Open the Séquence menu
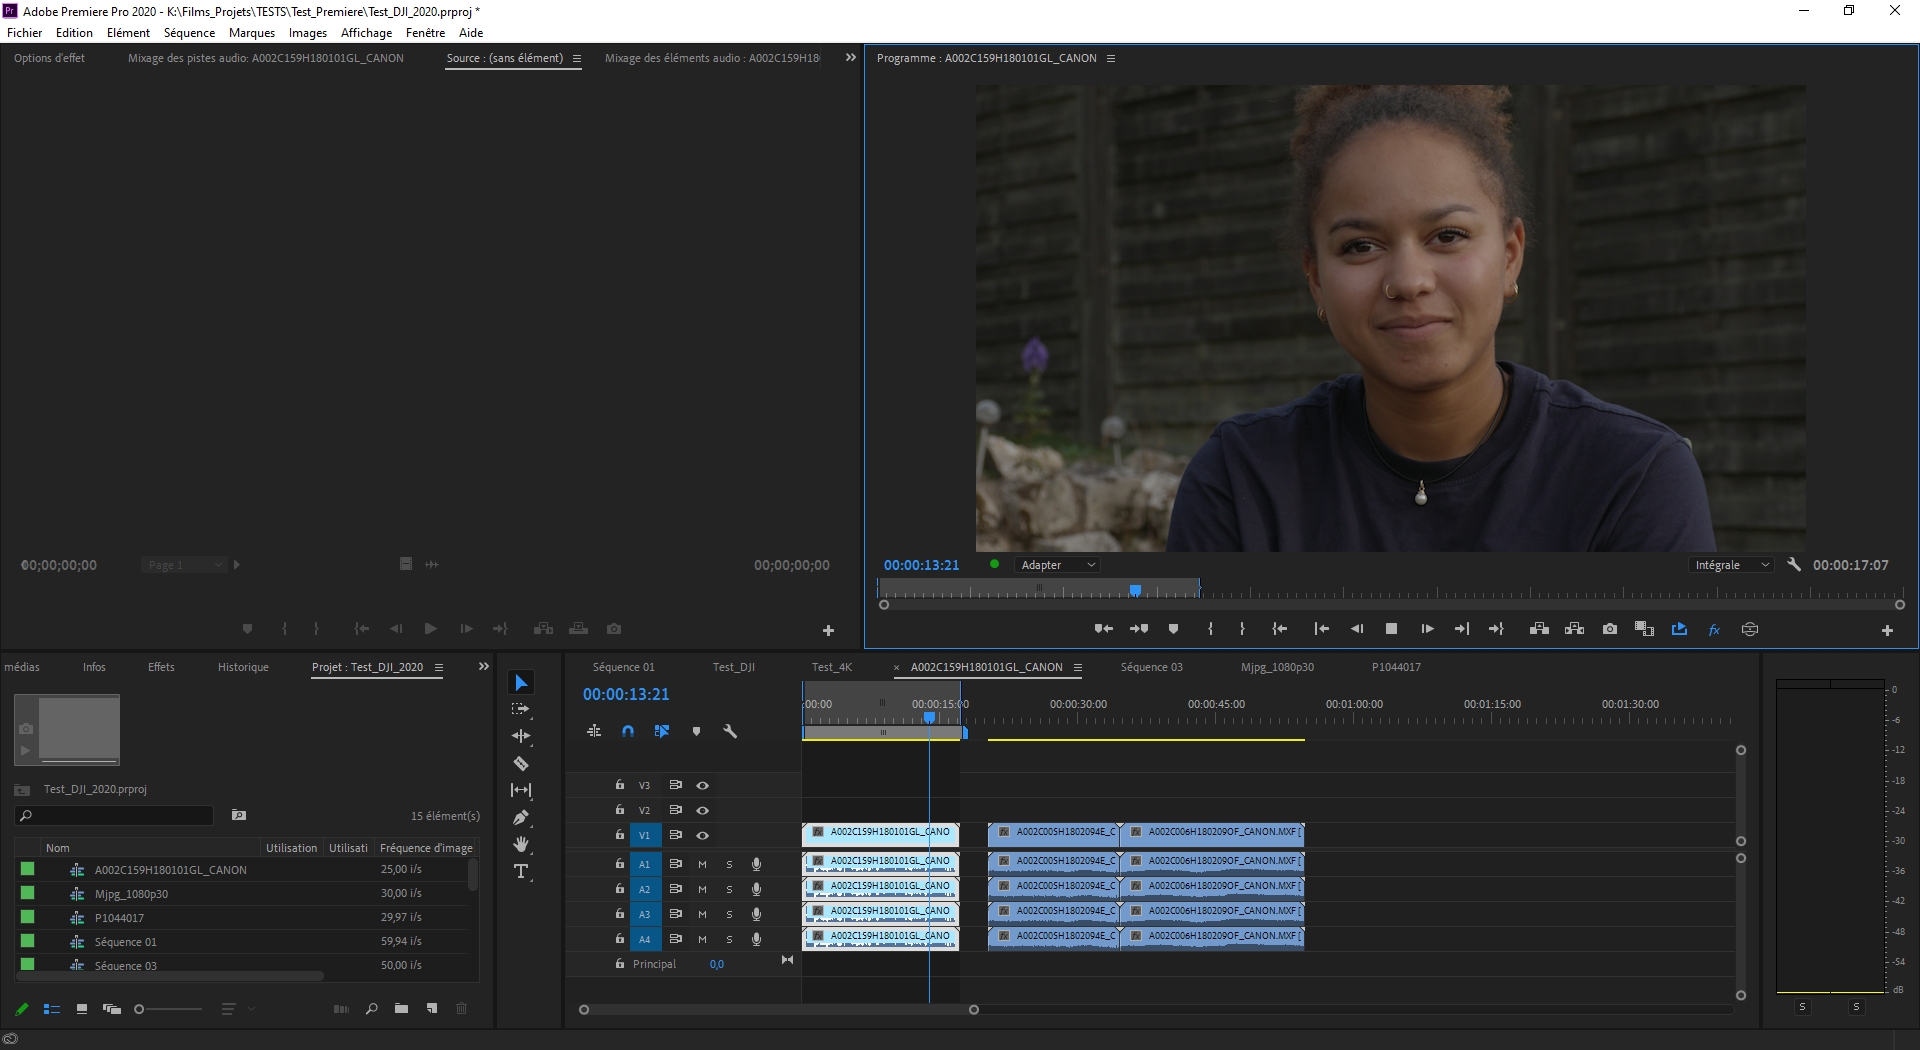Image resolution: width=1920 pixels, height=1050 pixels. (x=189, y=33)
